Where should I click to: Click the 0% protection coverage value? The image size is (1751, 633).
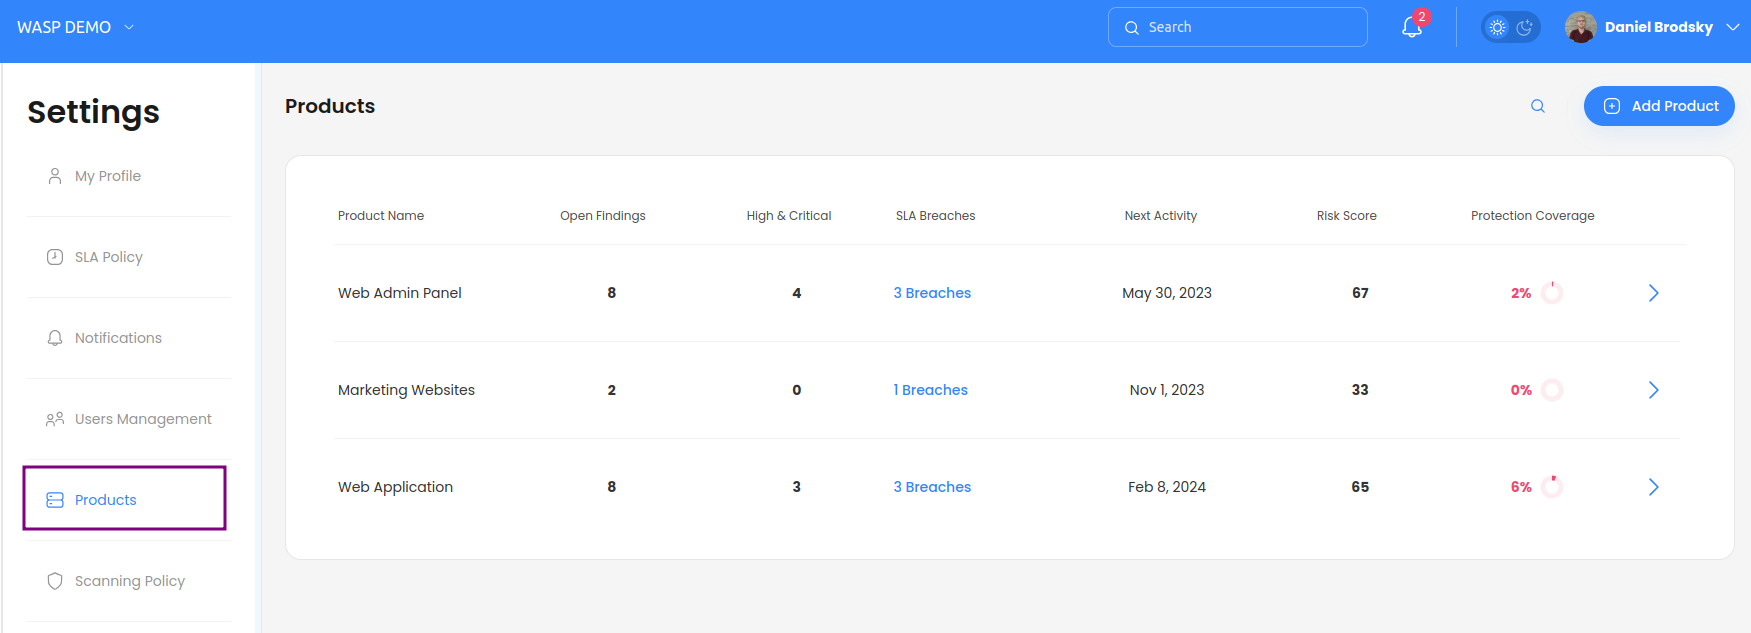click(1521, 390)
